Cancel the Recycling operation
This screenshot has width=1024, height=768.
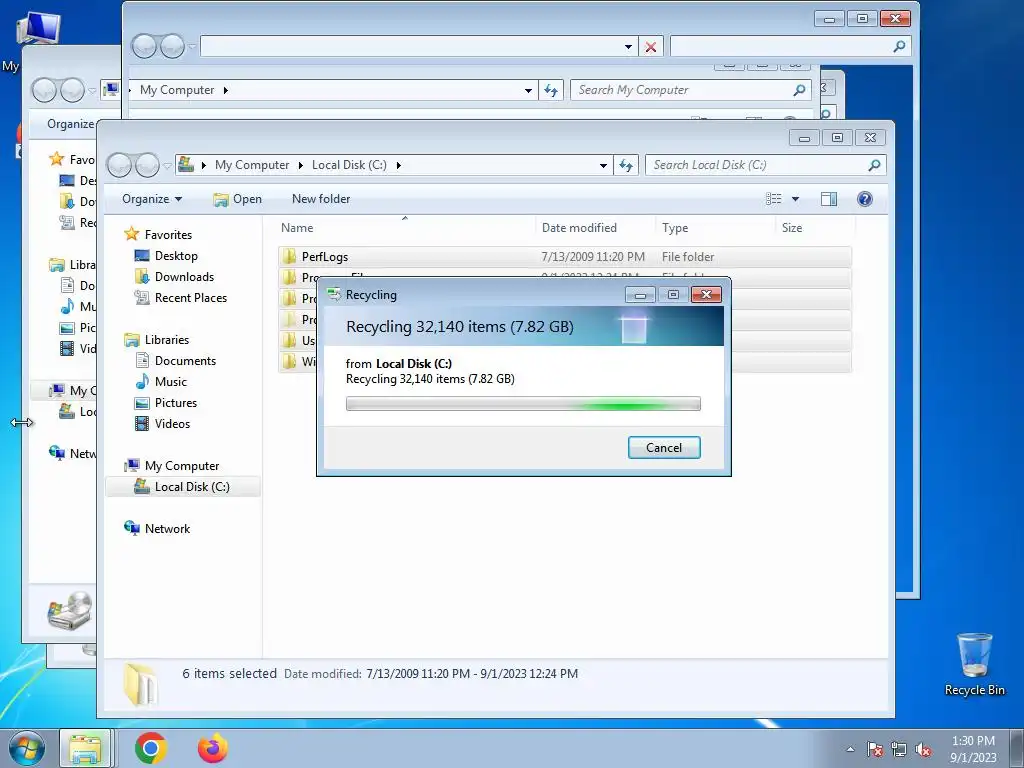(664, 447)
